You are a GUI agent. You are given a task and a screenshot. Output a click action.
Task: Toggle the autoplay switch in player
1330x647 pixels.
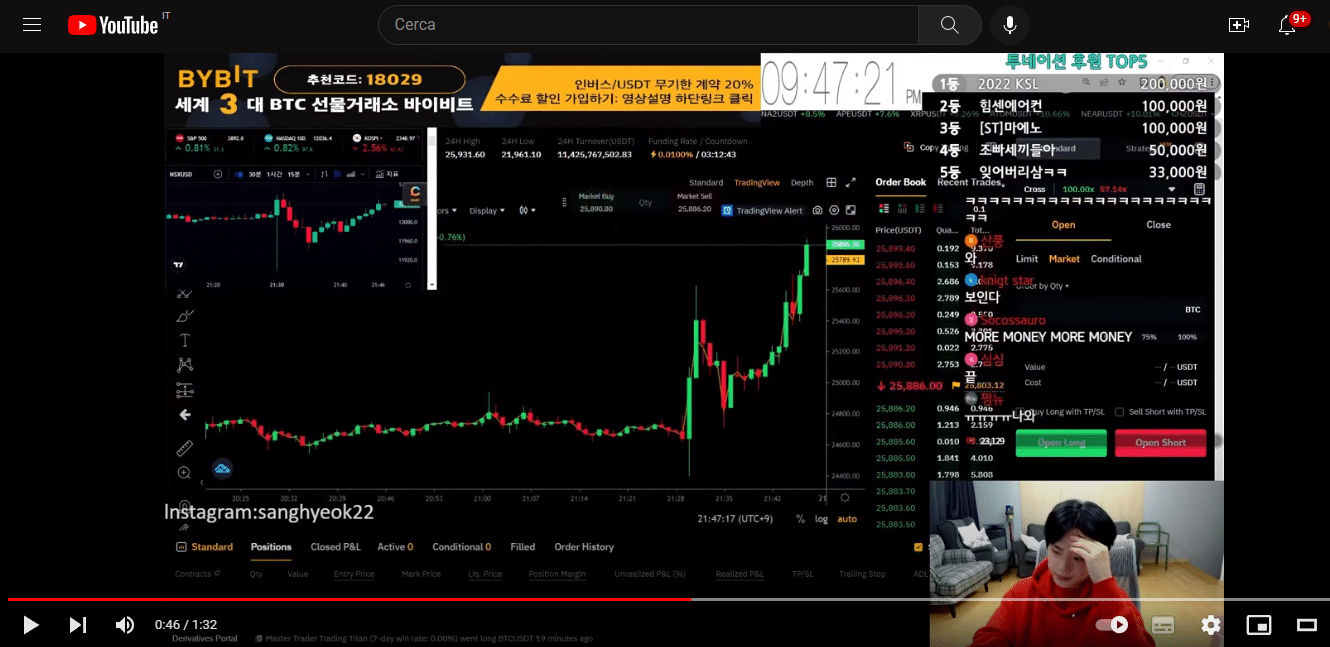click(1112, 625)
